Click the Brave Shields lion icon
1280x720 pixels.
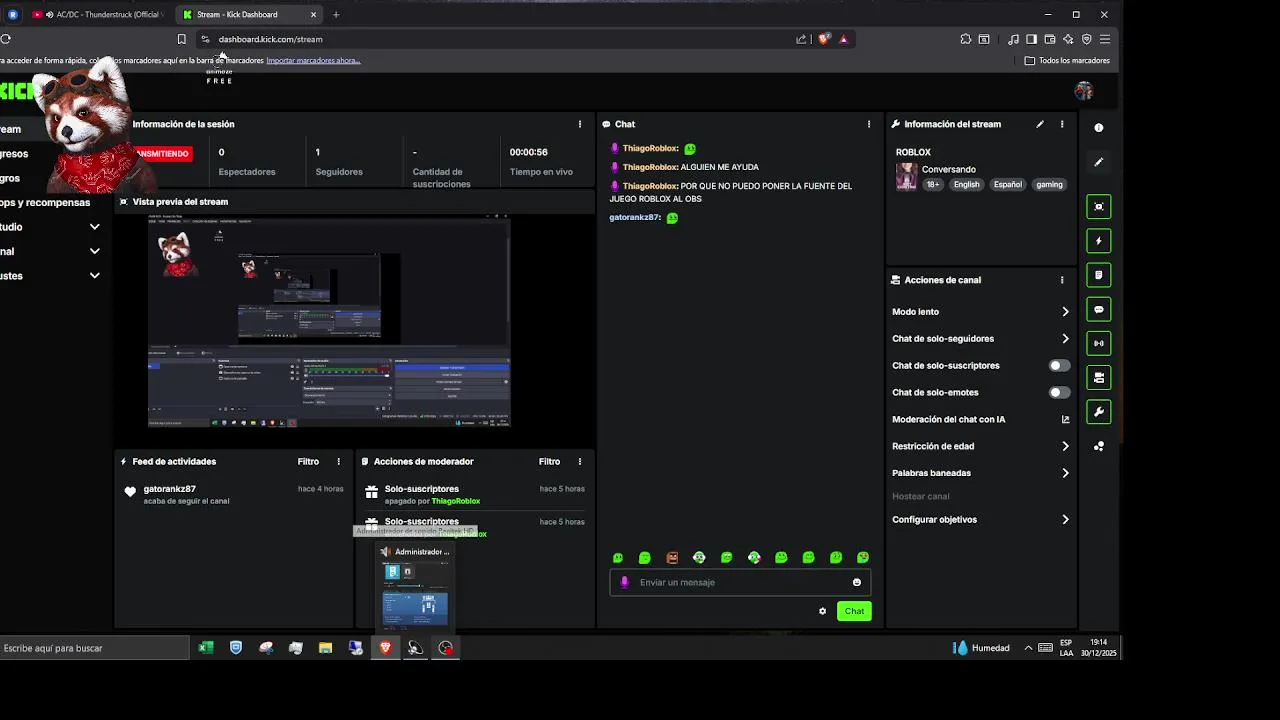pos(824,39)
